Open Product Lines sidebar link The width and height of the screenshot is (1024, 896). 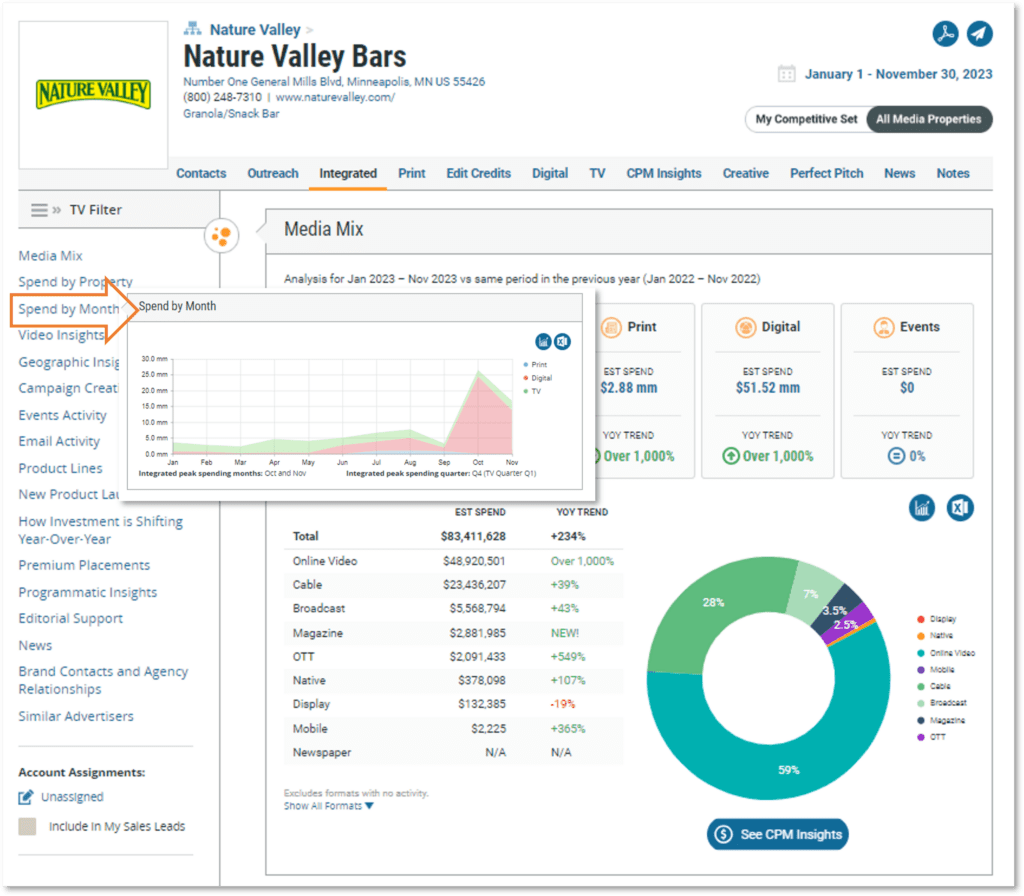click(60, 468)
